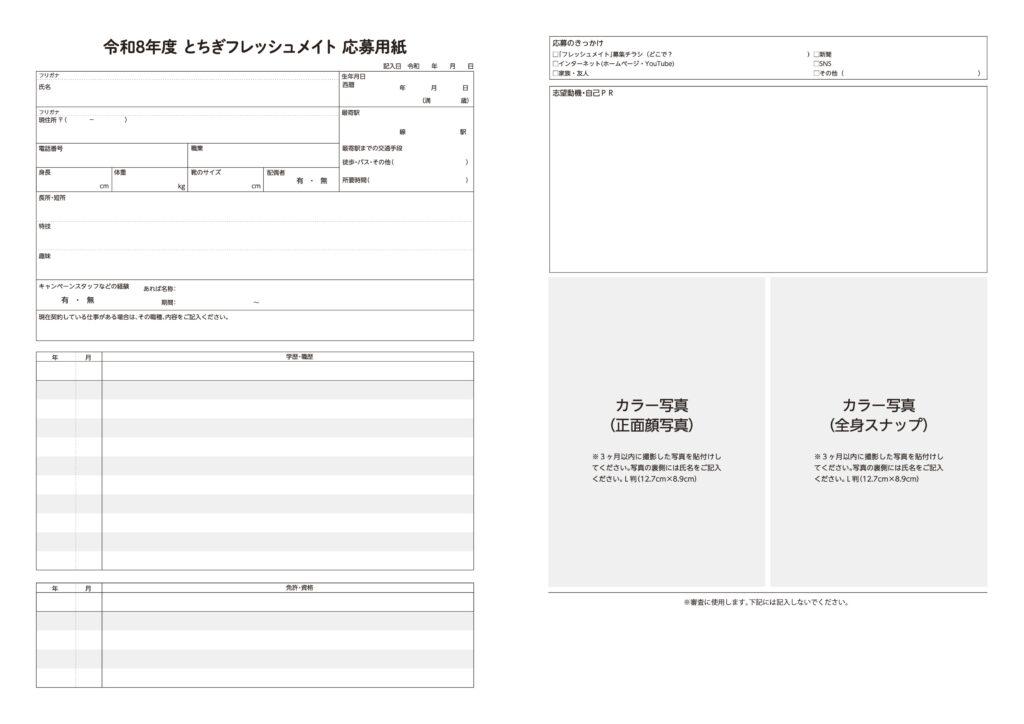The width and height of the screenshot is (1024, 724).
Task: Click the 電話番号 phone number field
Action: pyautogui.click(x=110, y=157)
